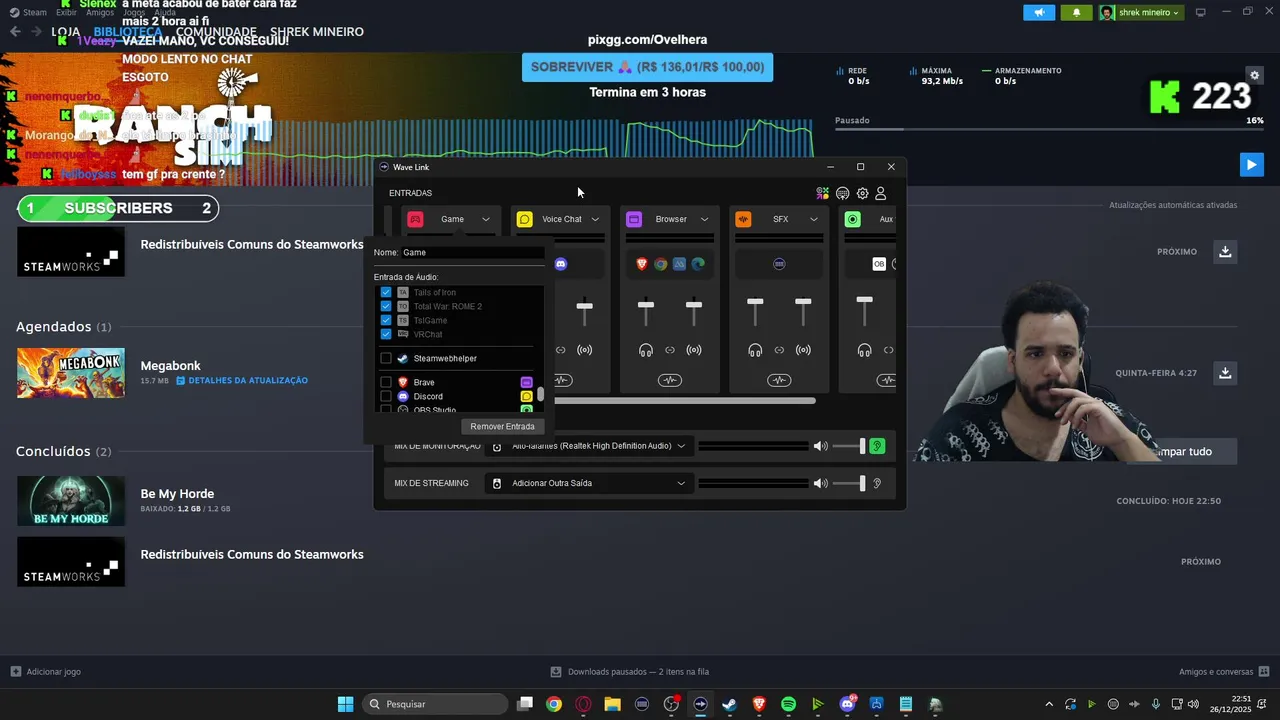Viewport: 1280px width, 720px height.
Task: Check Brave audio input
Action: (x=386, y=382)
